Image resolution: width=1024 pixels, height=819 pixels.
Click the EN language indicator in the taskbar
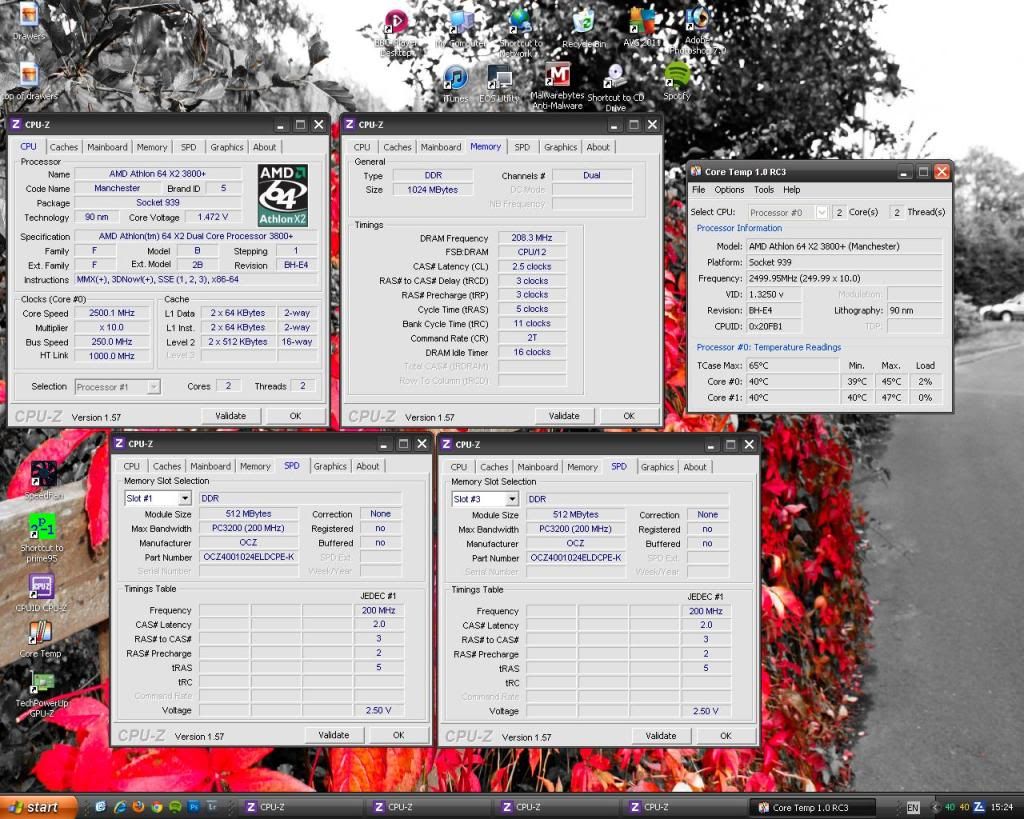[913, 807]
